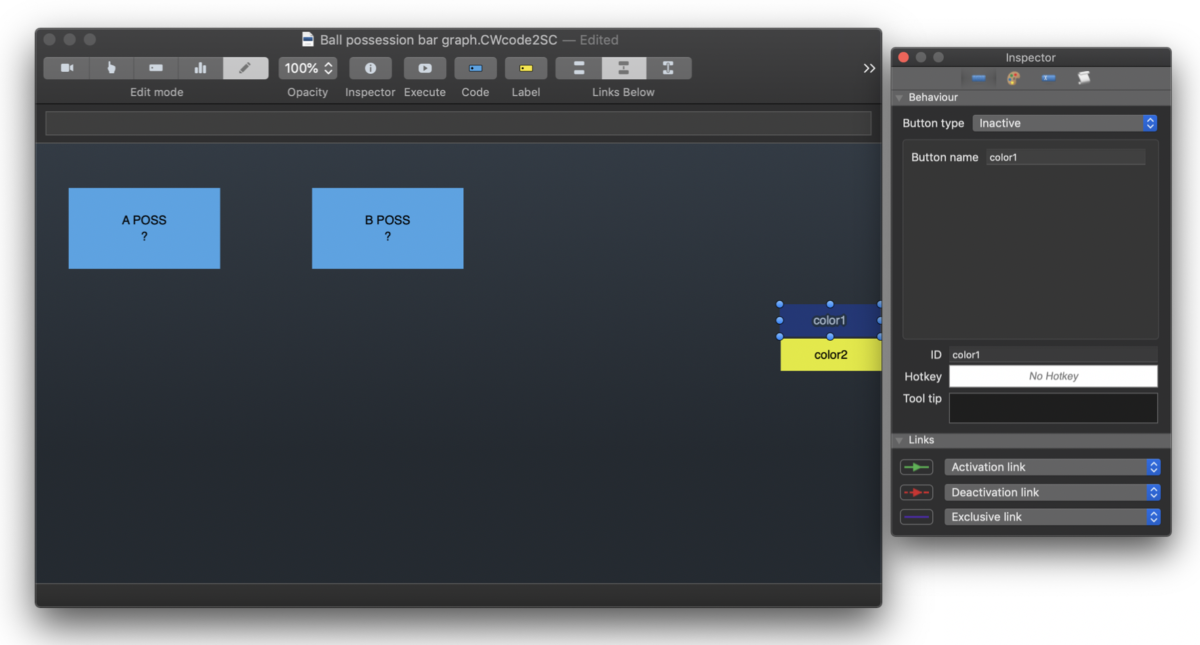Screen dimensions: 1200x645
Task: Select the B POSS button on the canvas
Action: coord(388,228)
